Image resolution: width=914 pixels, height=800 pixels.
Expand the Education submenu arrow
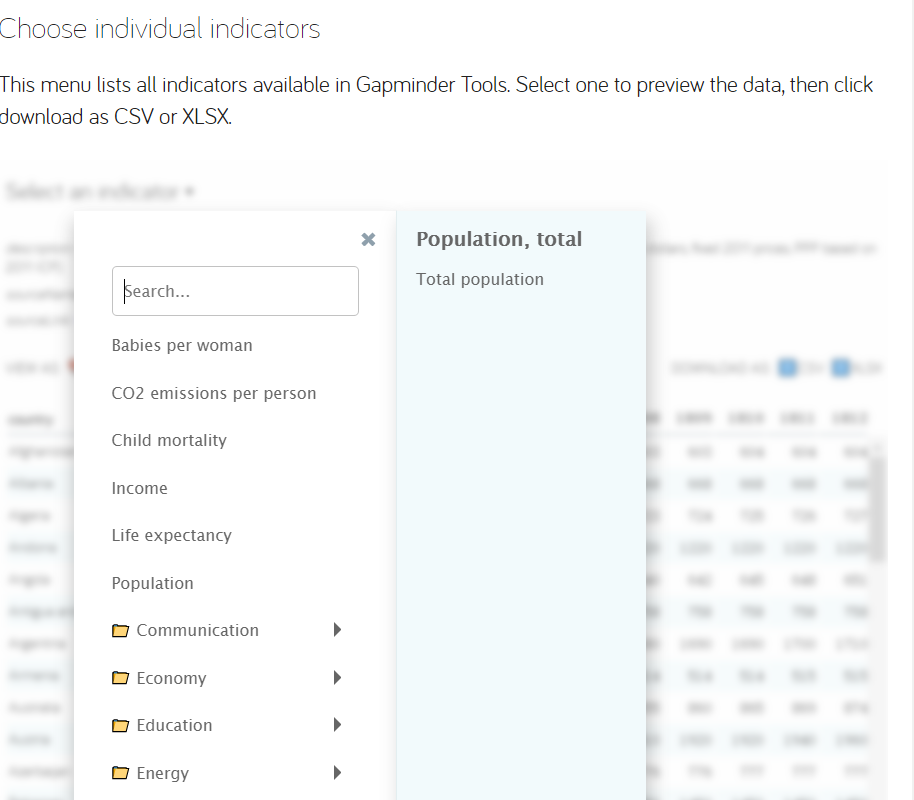[x=337, y=725]
